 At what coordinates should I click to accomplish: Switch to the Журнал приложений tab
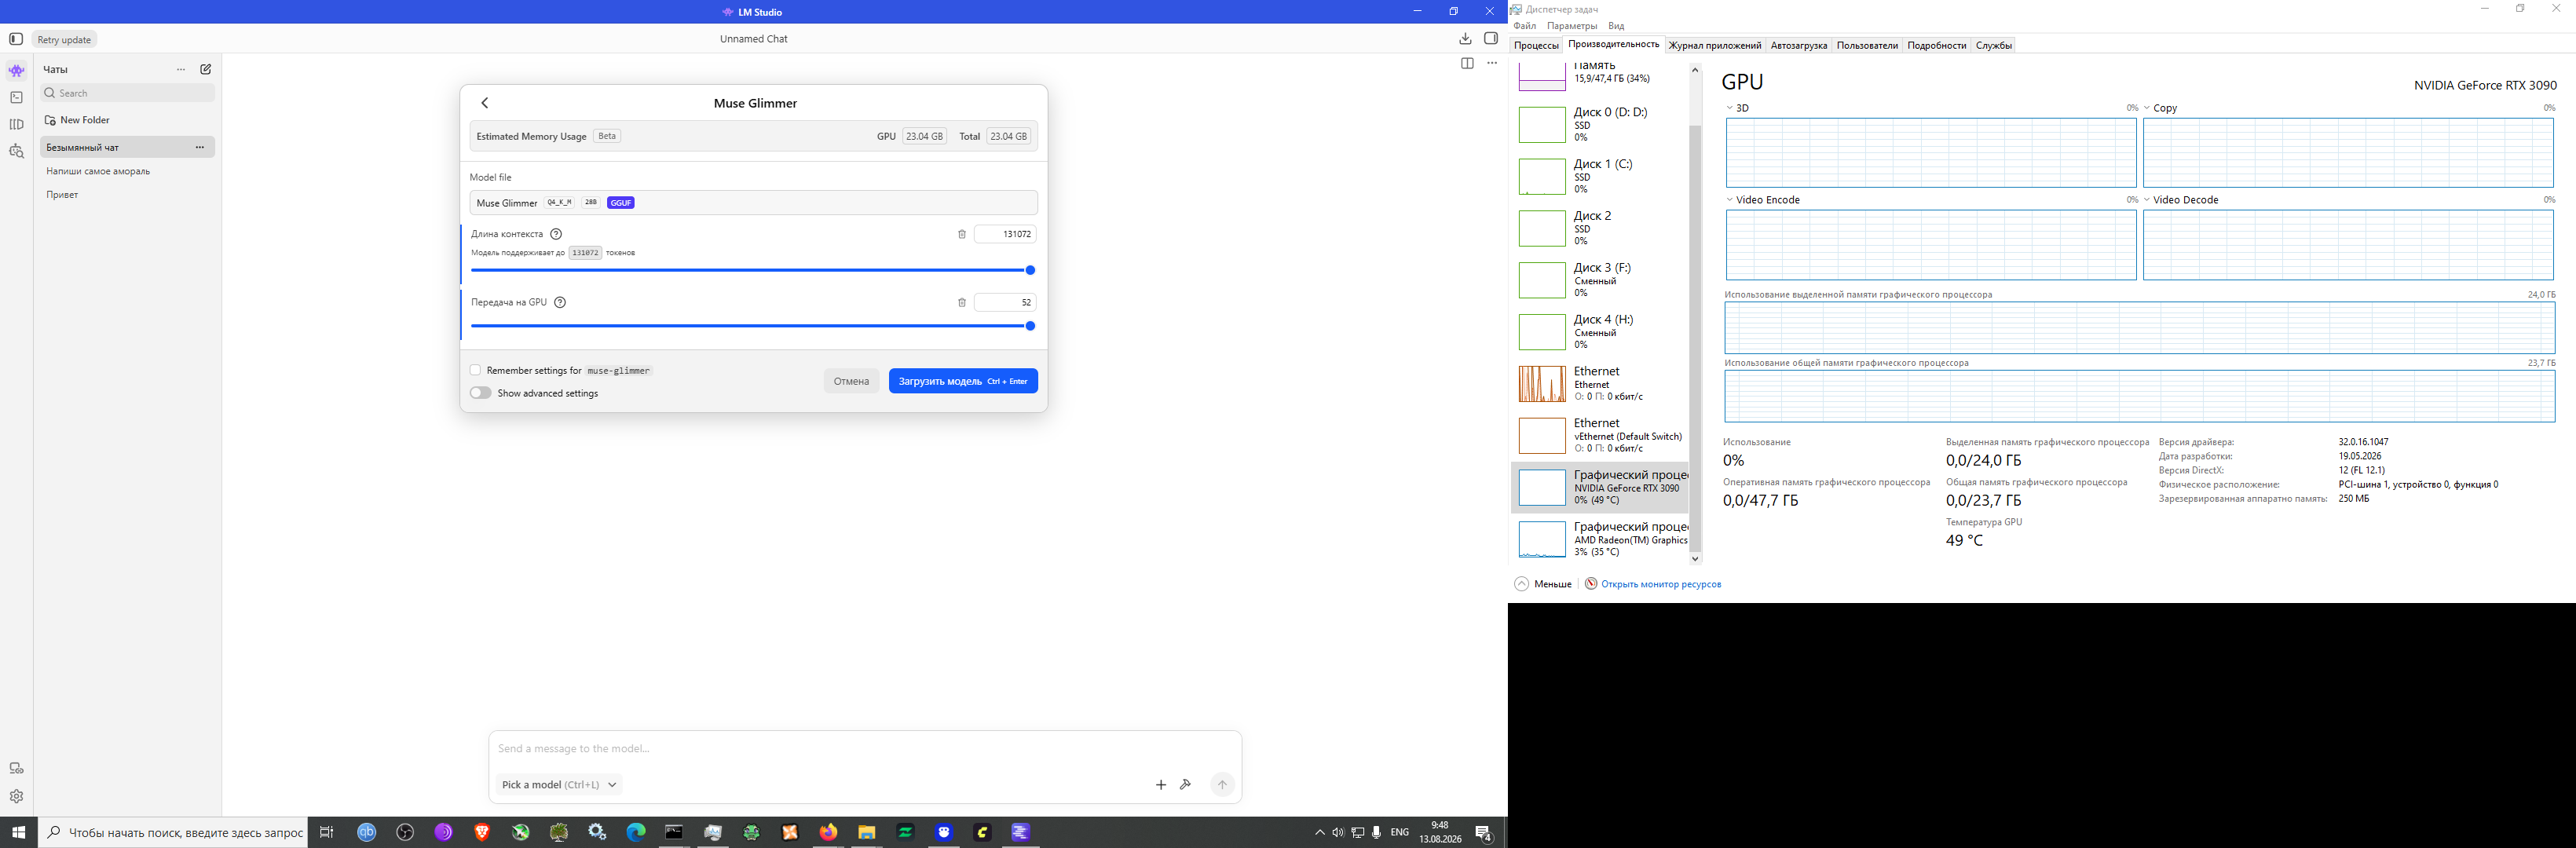[1715, 45]
